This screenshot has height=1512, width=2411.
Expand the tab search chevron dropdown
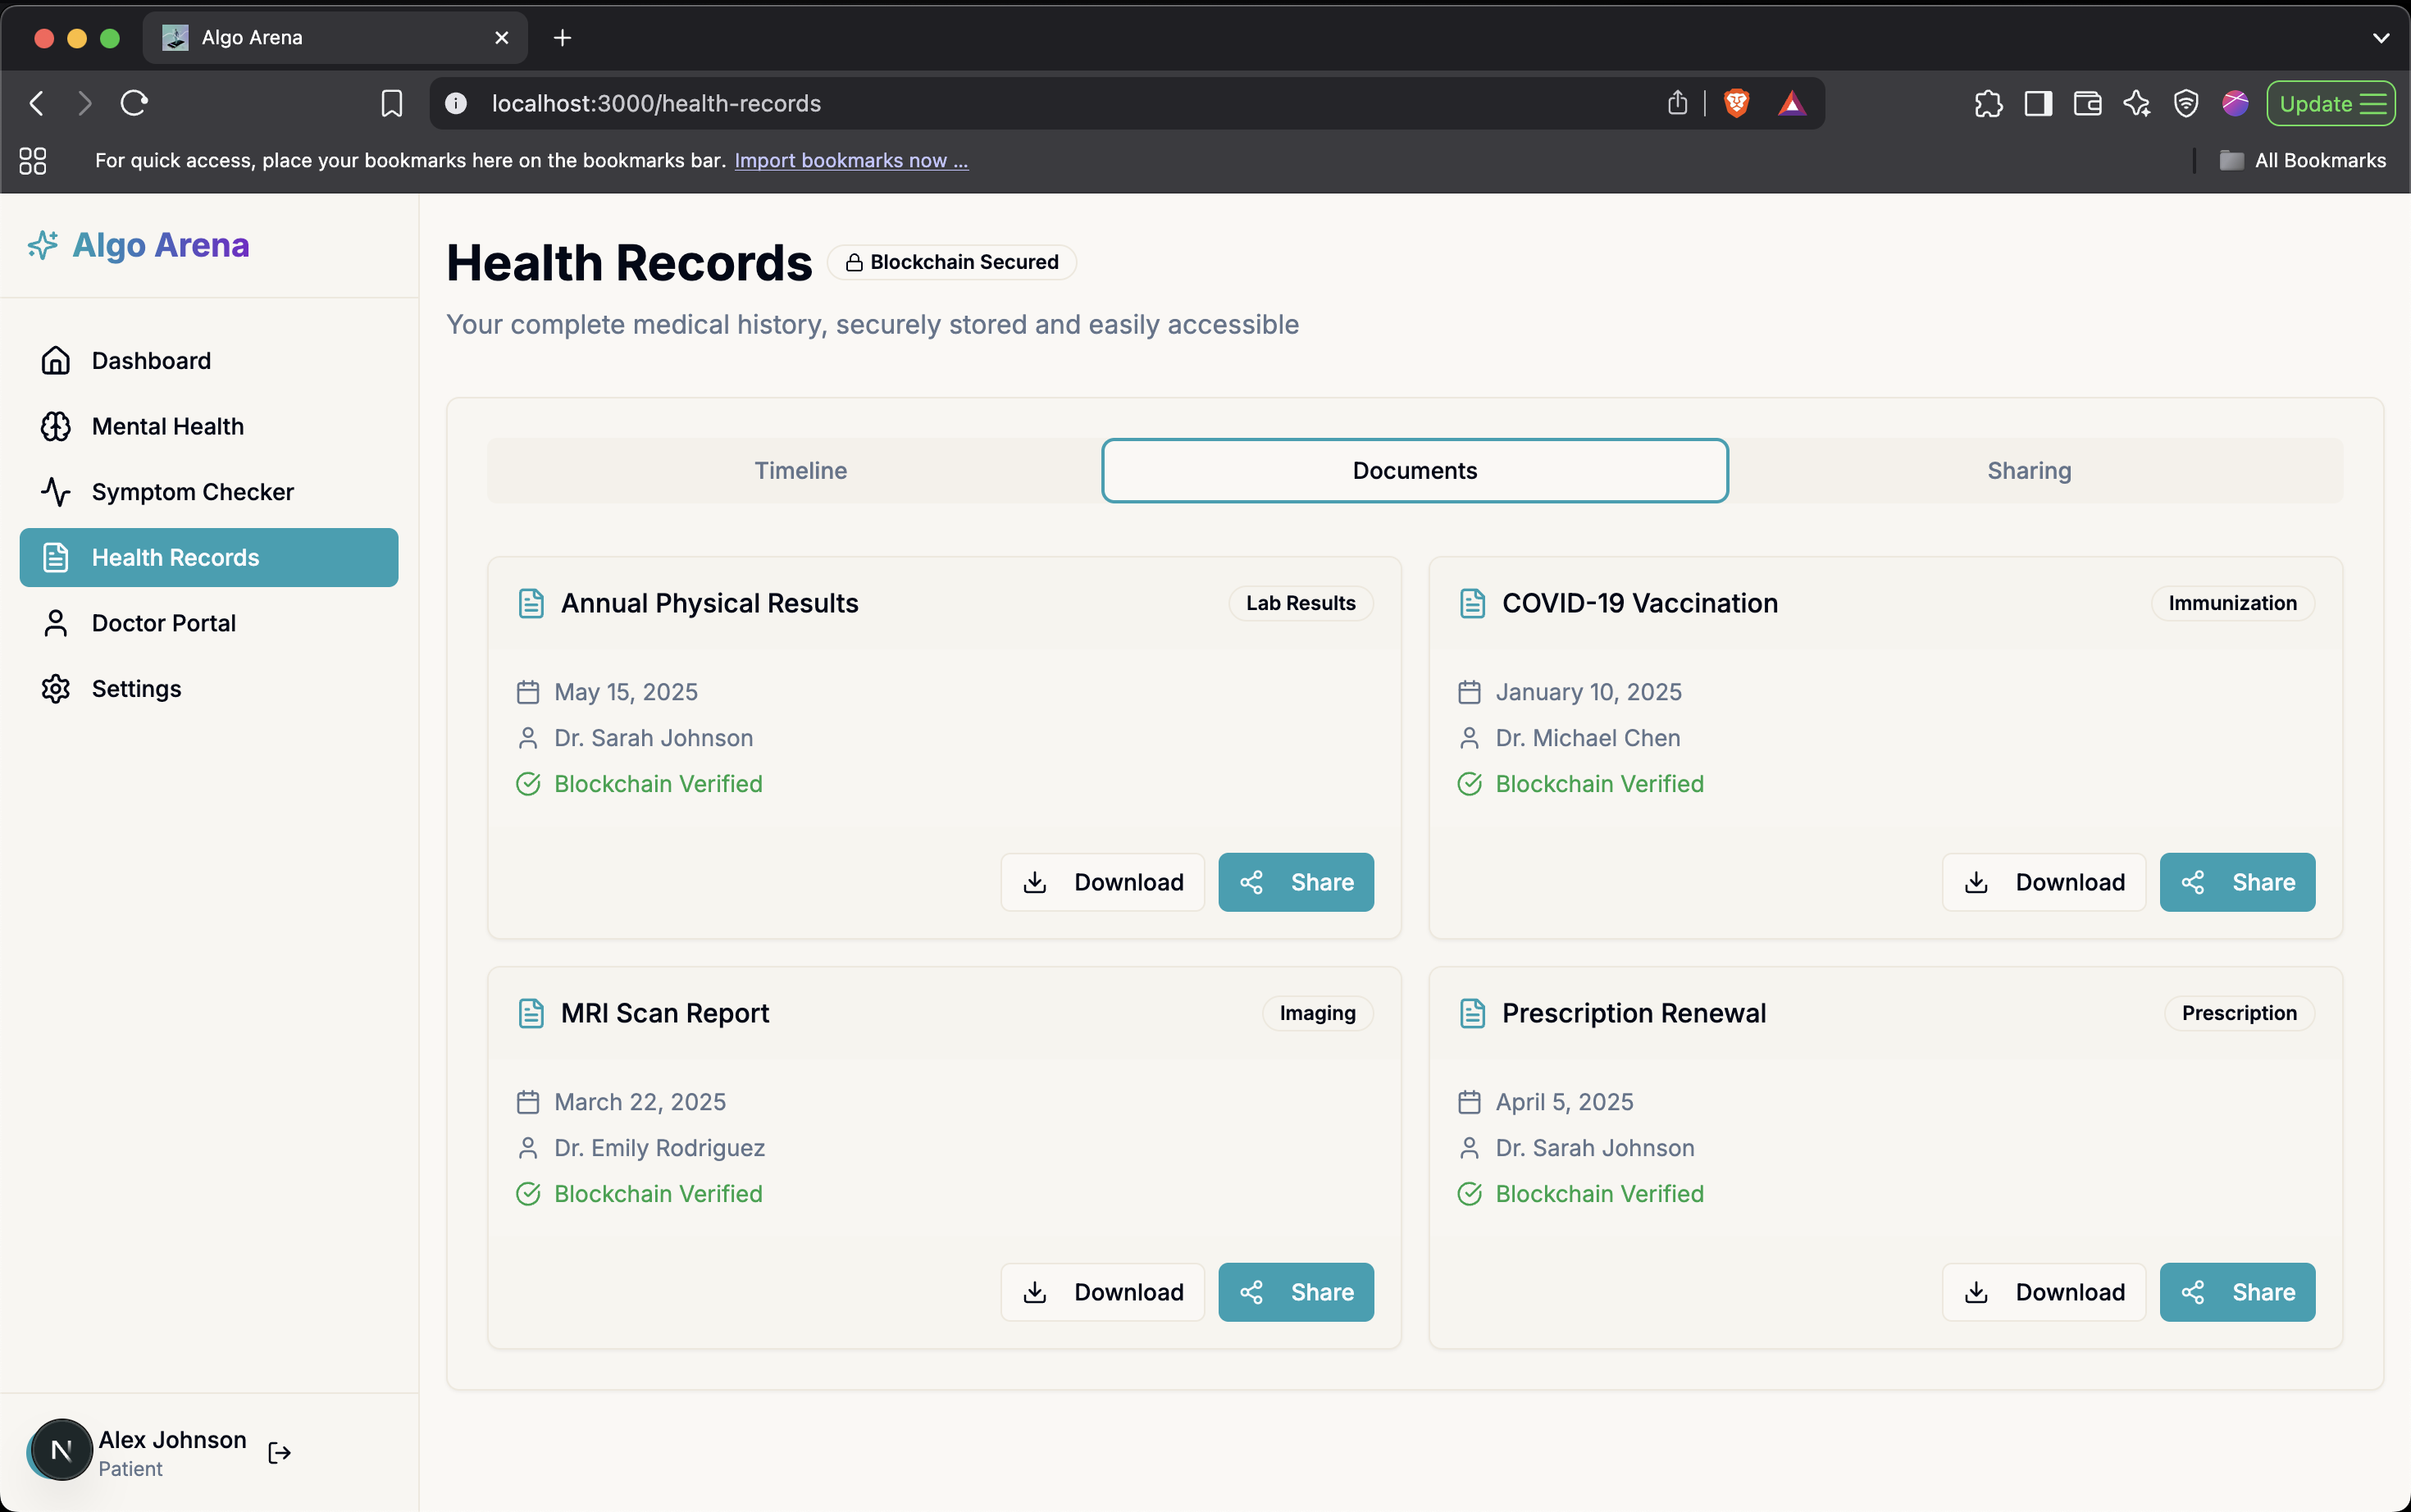pos(2381,38)
